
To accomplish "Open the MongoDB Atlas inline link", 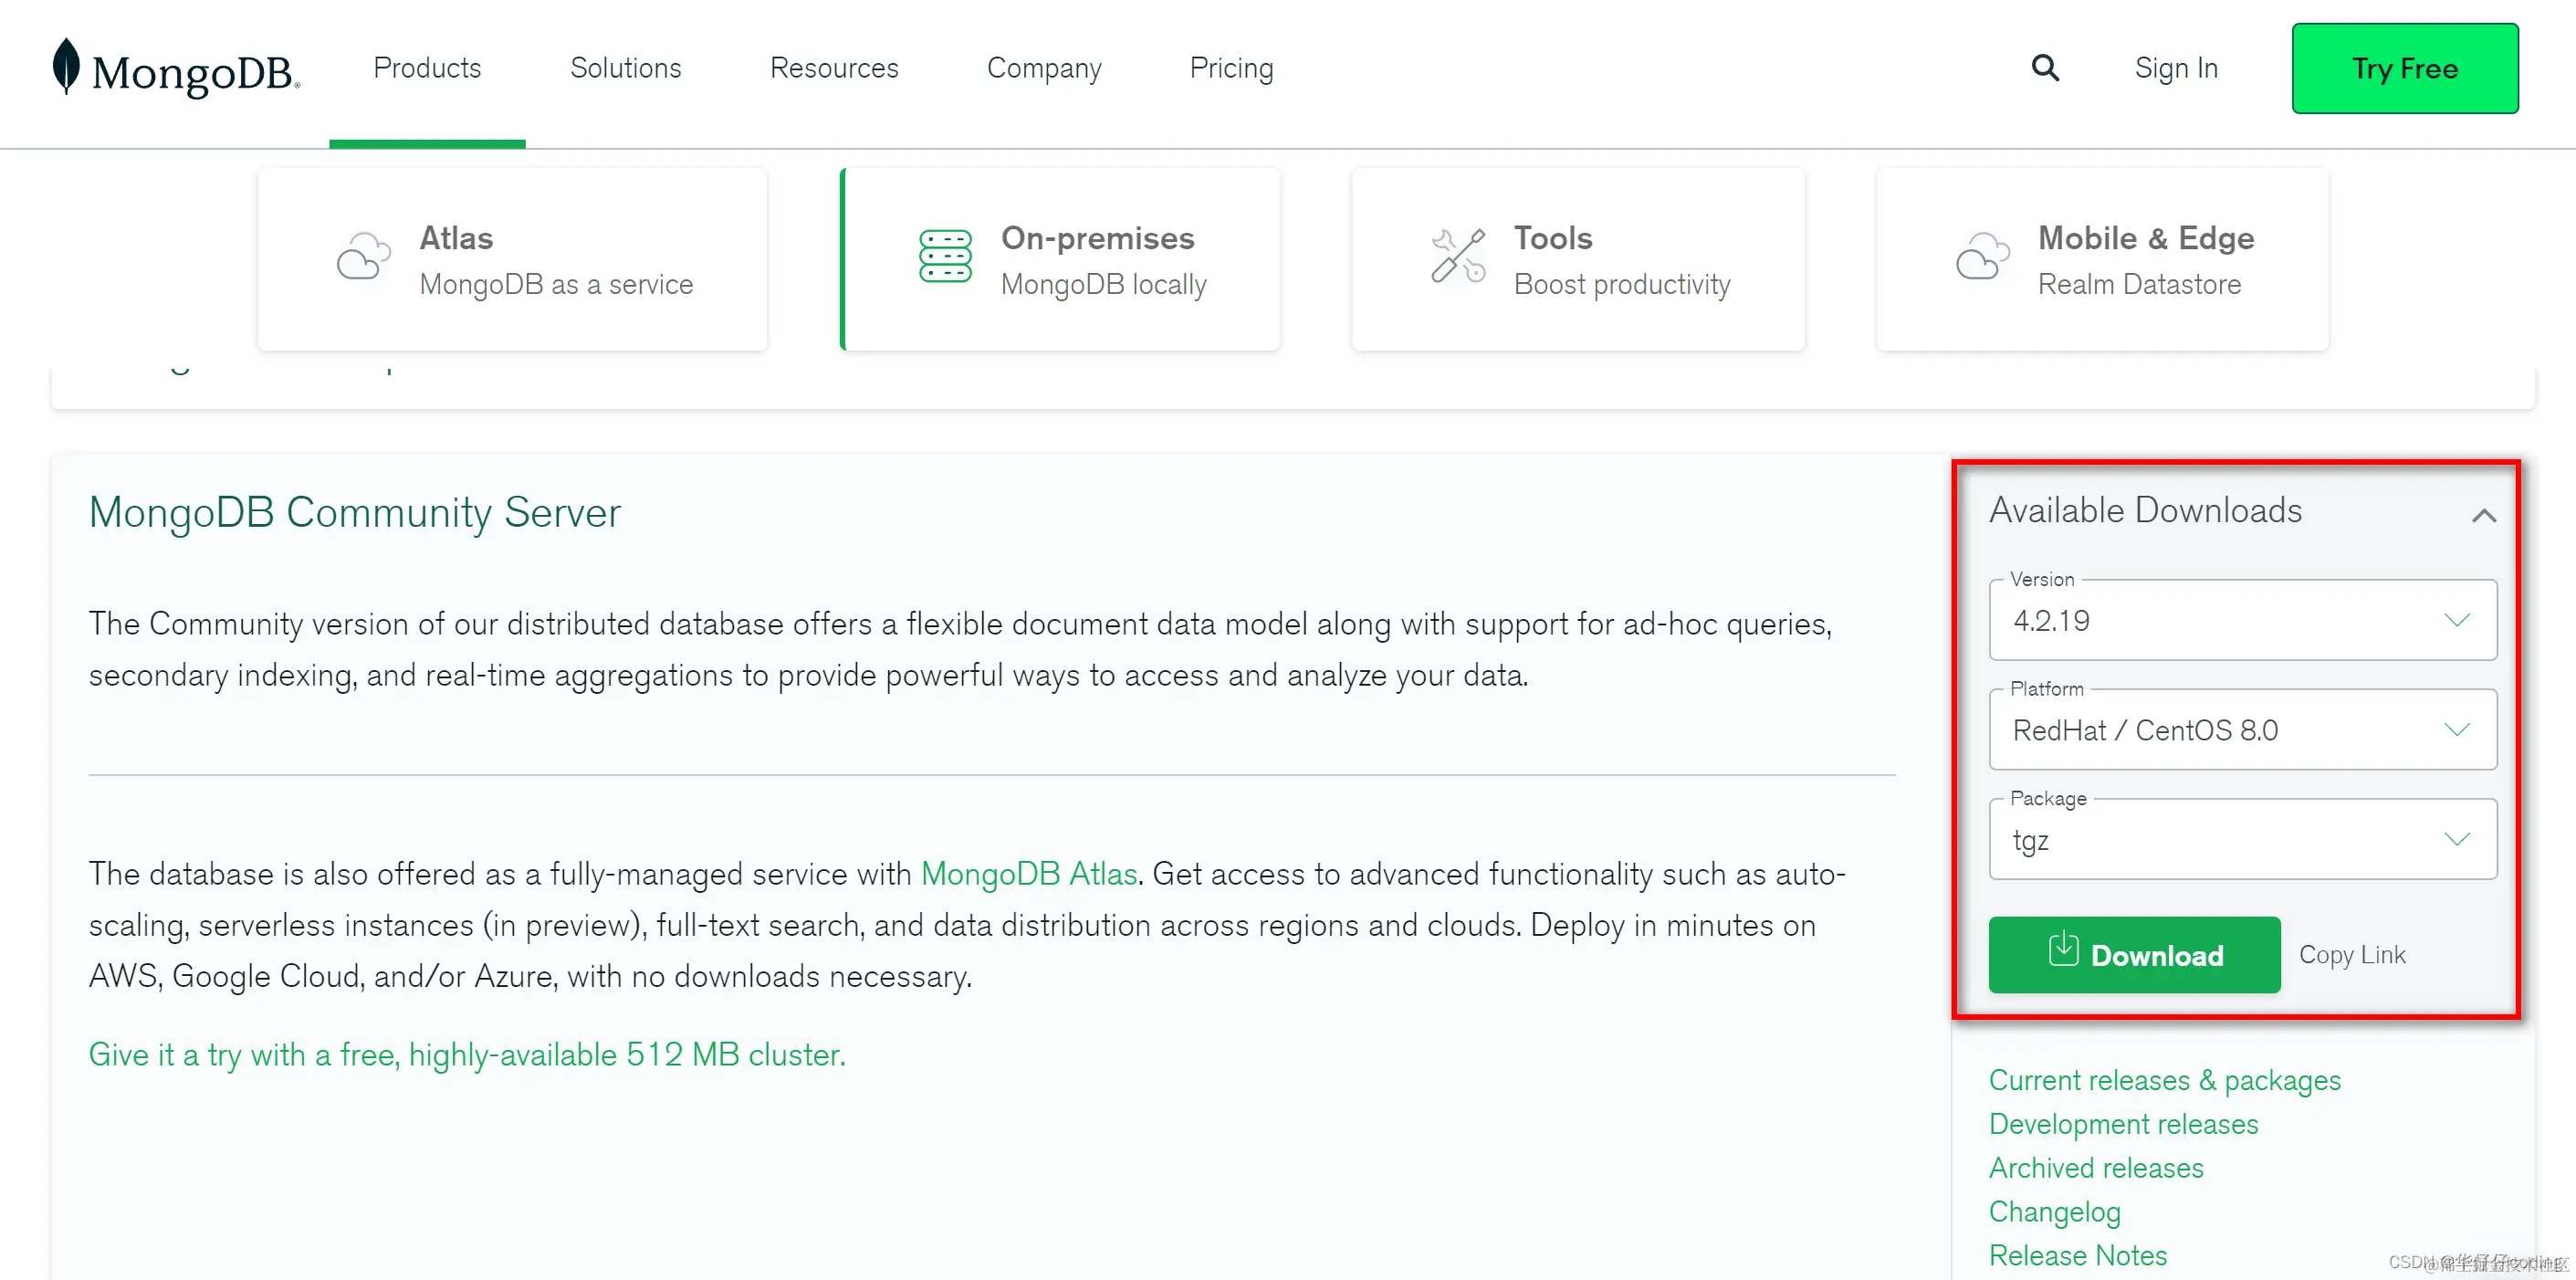I will (x=1028, y=874).
